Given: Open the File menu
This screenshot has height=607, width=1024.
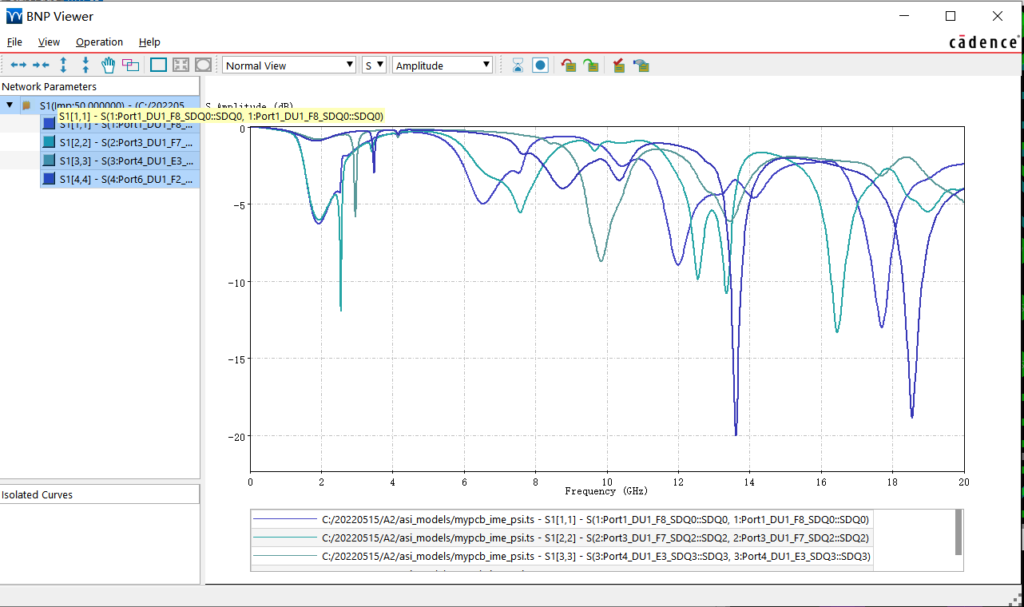Looking at the screenshot, I should [14, 42].
